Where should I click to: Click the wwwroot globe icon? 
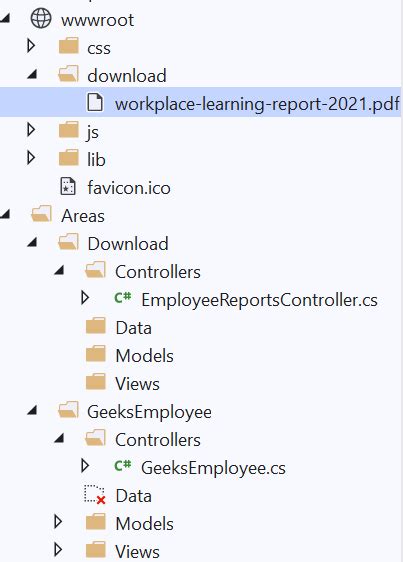coord(41,18)
